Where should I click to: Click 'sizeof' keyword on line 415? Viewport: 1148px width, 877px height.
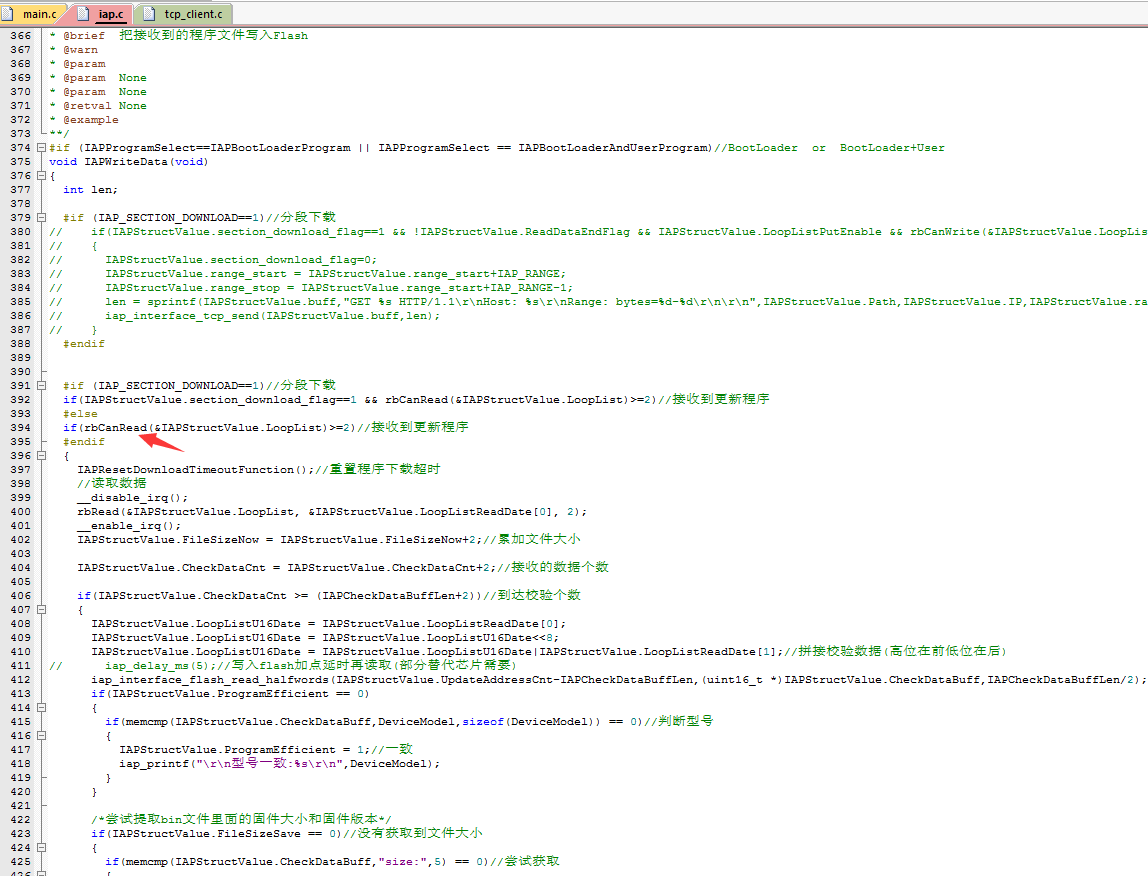tap(483, 722)
